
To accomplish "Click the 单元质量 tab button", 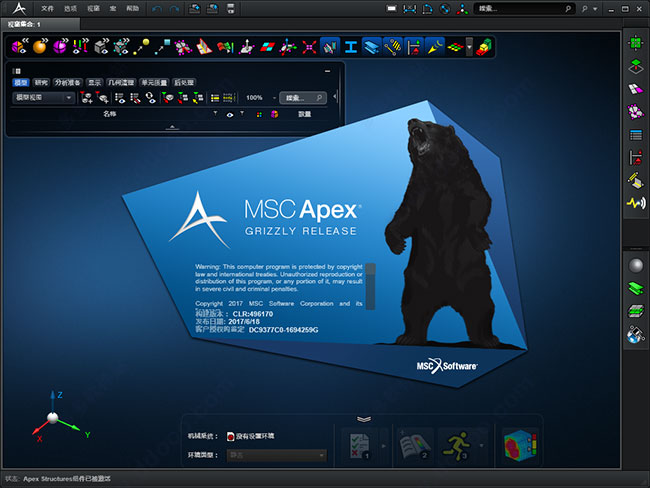I will coord(154,83).
